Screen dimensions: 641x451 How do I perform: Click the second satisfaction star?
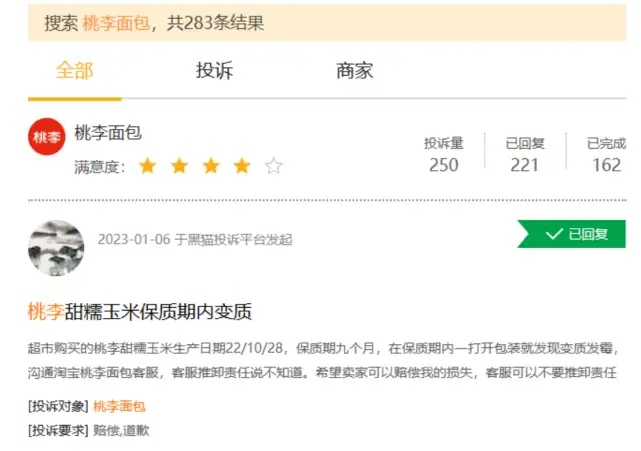point(179,166)
